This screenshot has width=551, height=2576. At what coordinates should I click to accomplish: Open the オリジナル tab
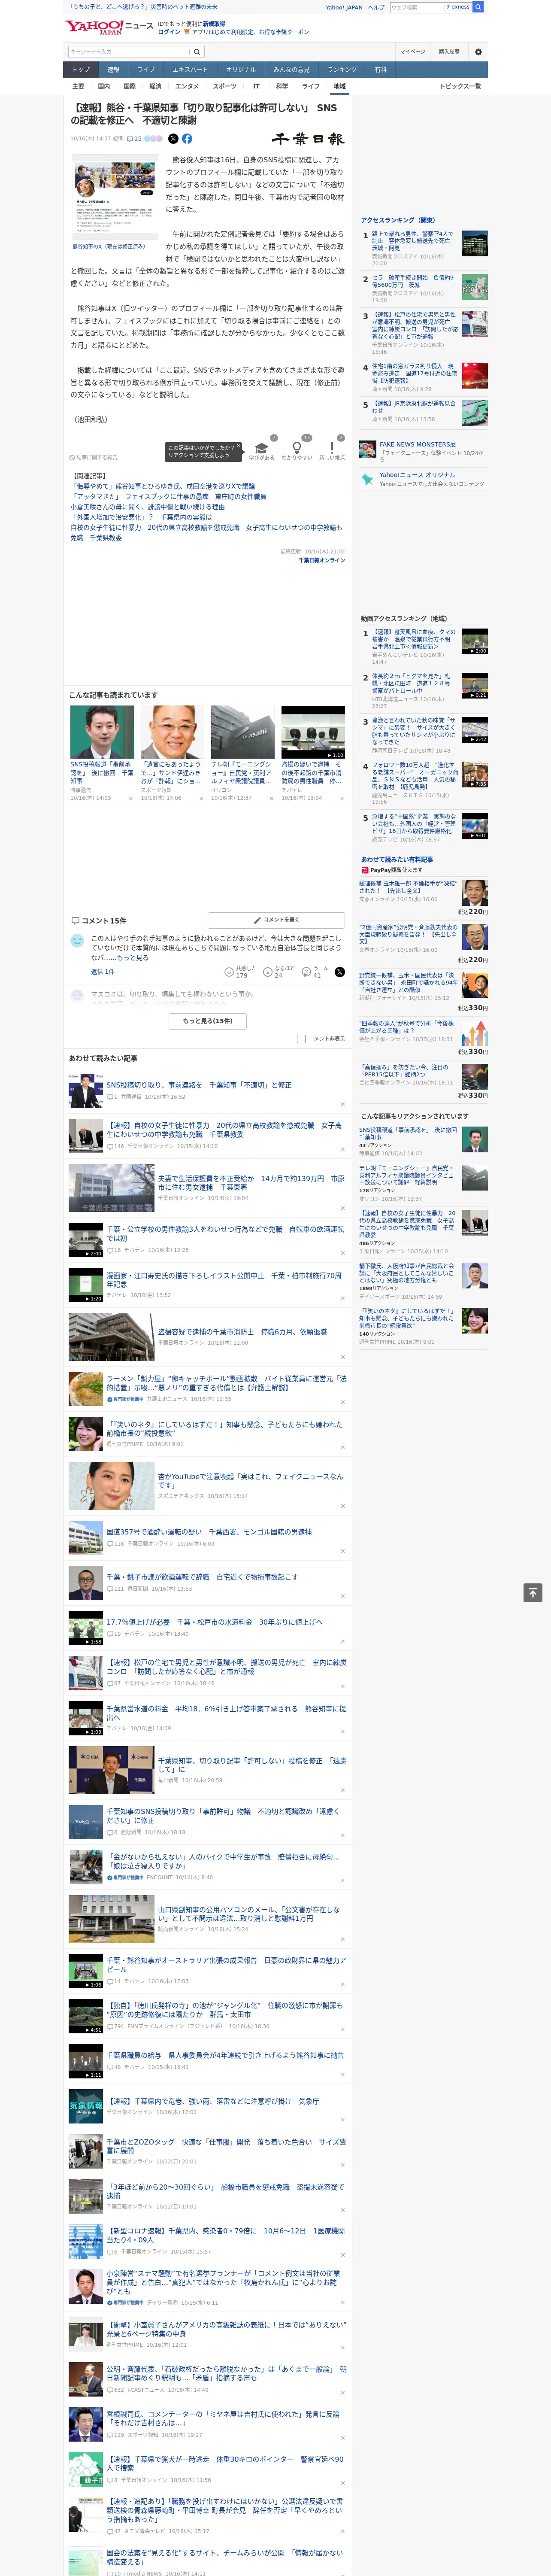click(x=241, y=70)
